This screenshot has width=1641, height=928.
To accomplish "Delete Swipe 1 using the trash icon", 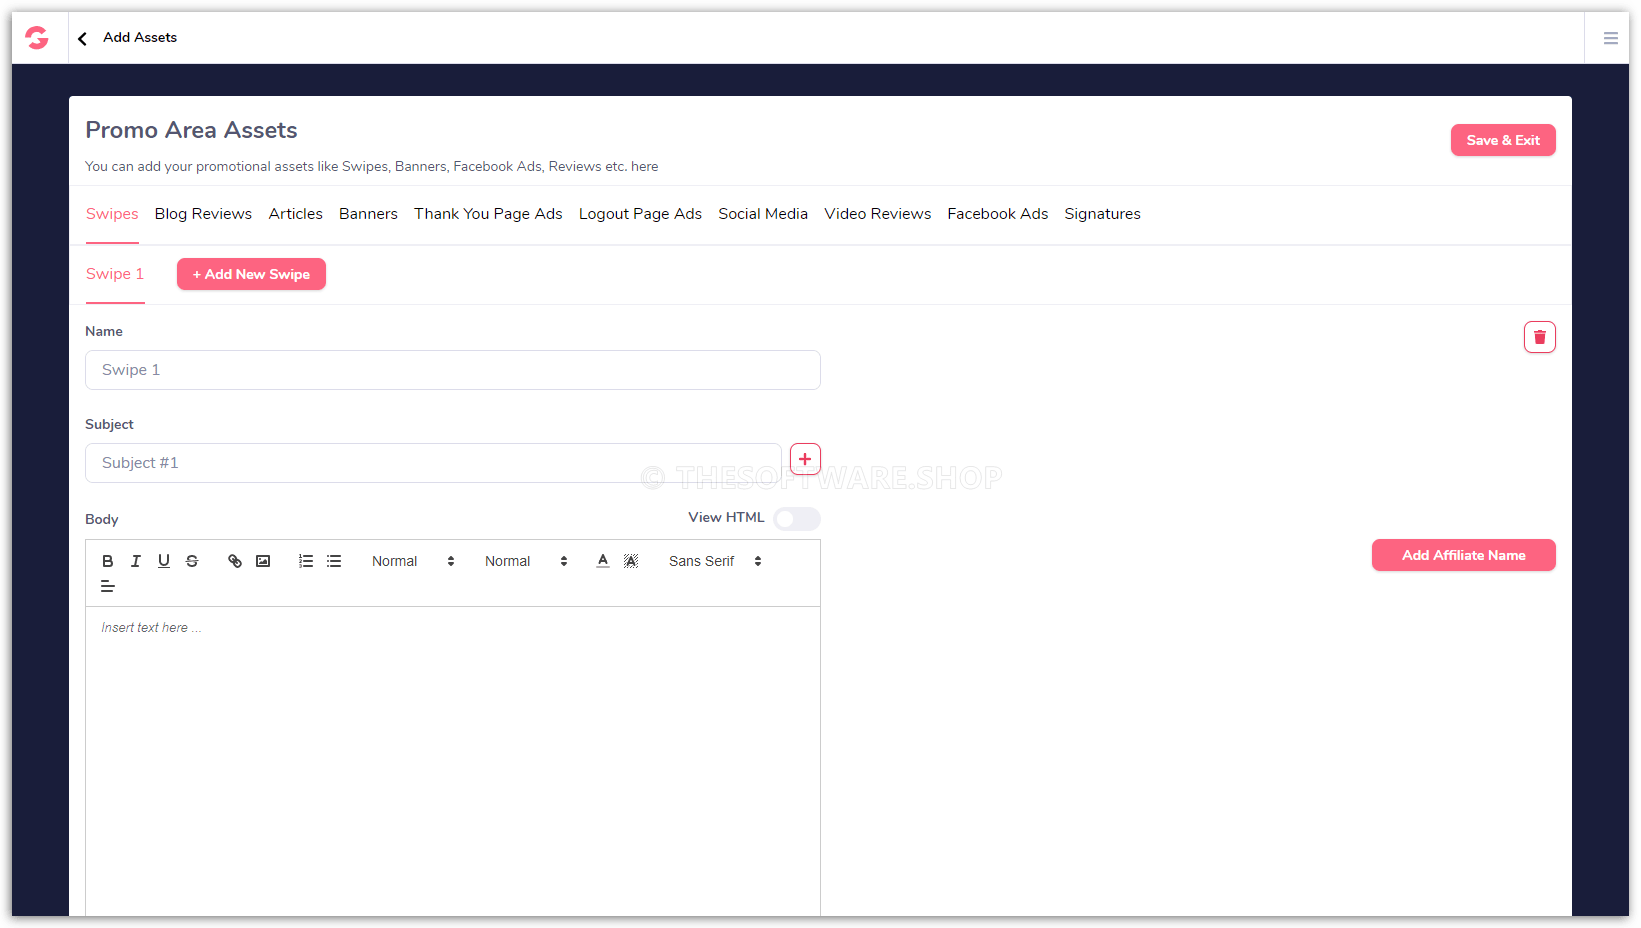I will point(1539,337).
